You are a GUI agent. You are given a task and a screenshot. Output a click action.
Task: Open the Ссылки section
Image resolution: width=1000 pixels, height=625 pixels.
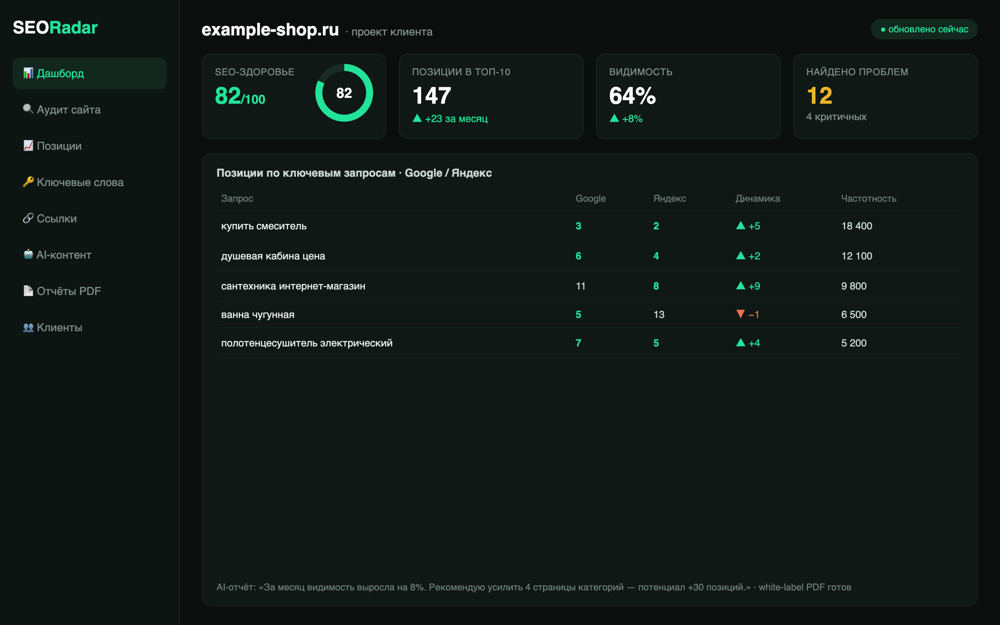tap(89, 219)
